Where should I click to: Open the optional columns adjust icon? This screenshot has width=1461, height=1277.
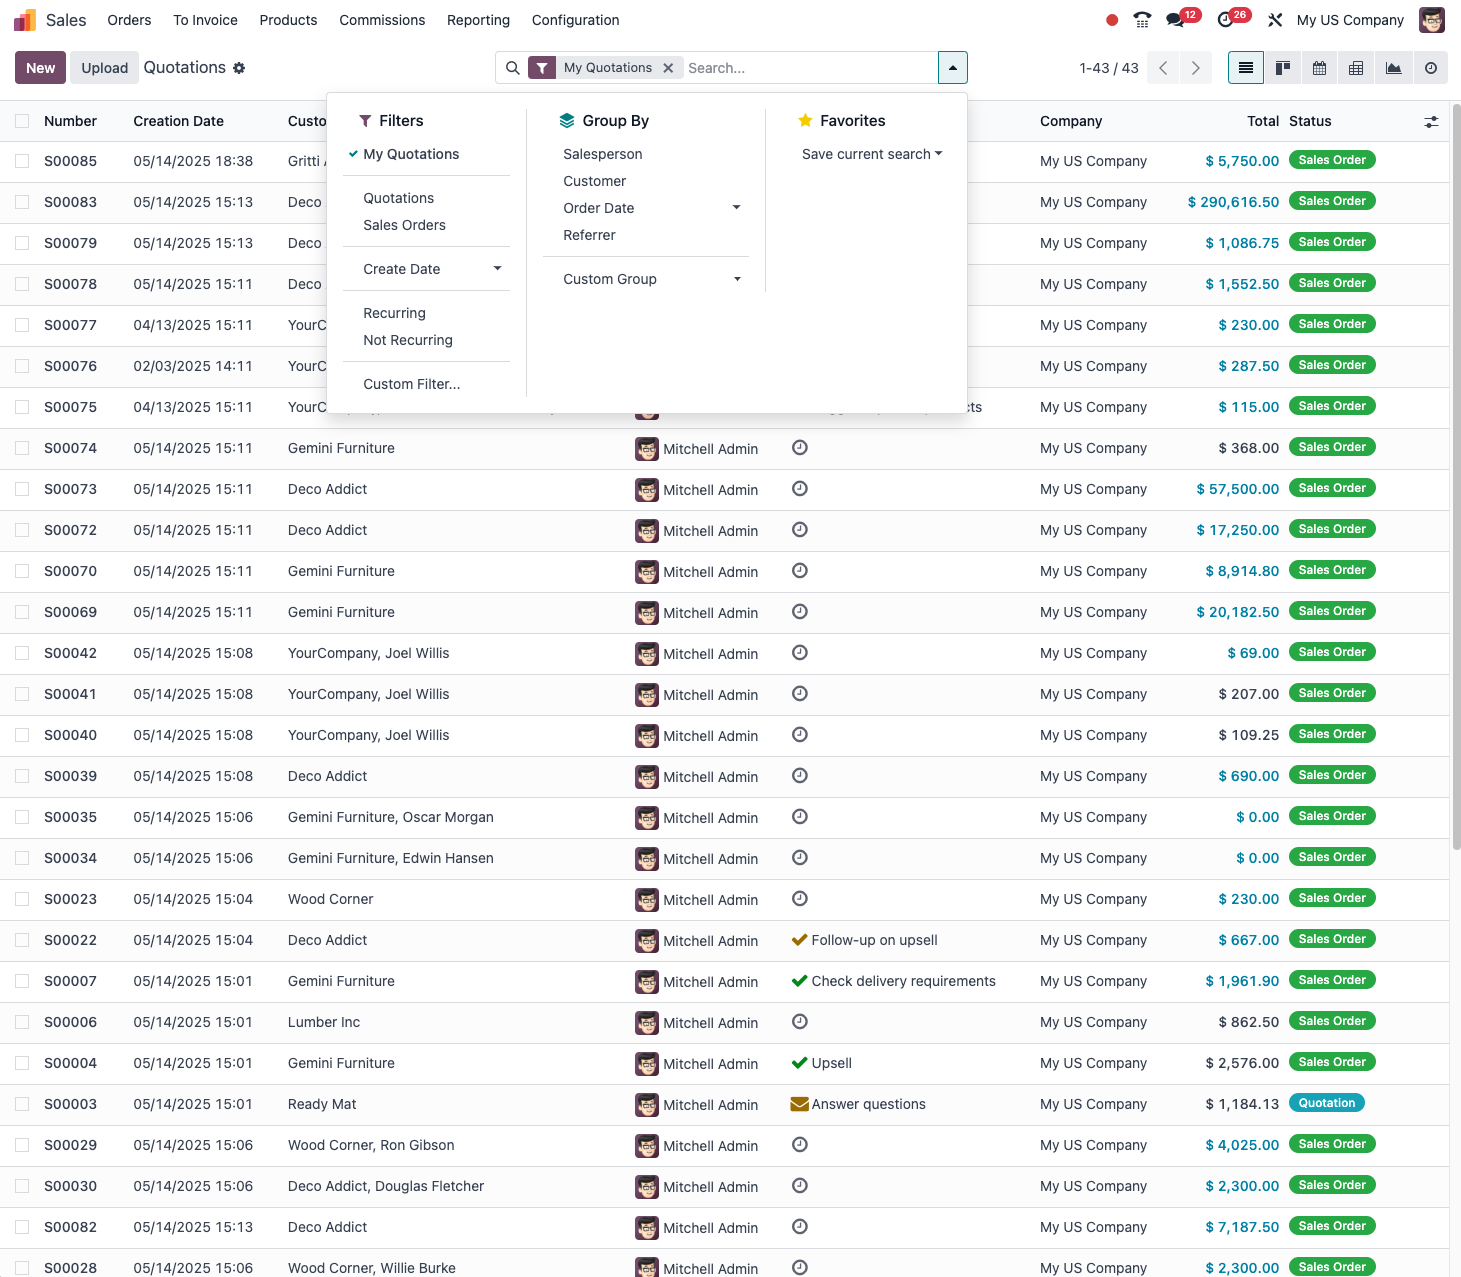click(1432, 122)
